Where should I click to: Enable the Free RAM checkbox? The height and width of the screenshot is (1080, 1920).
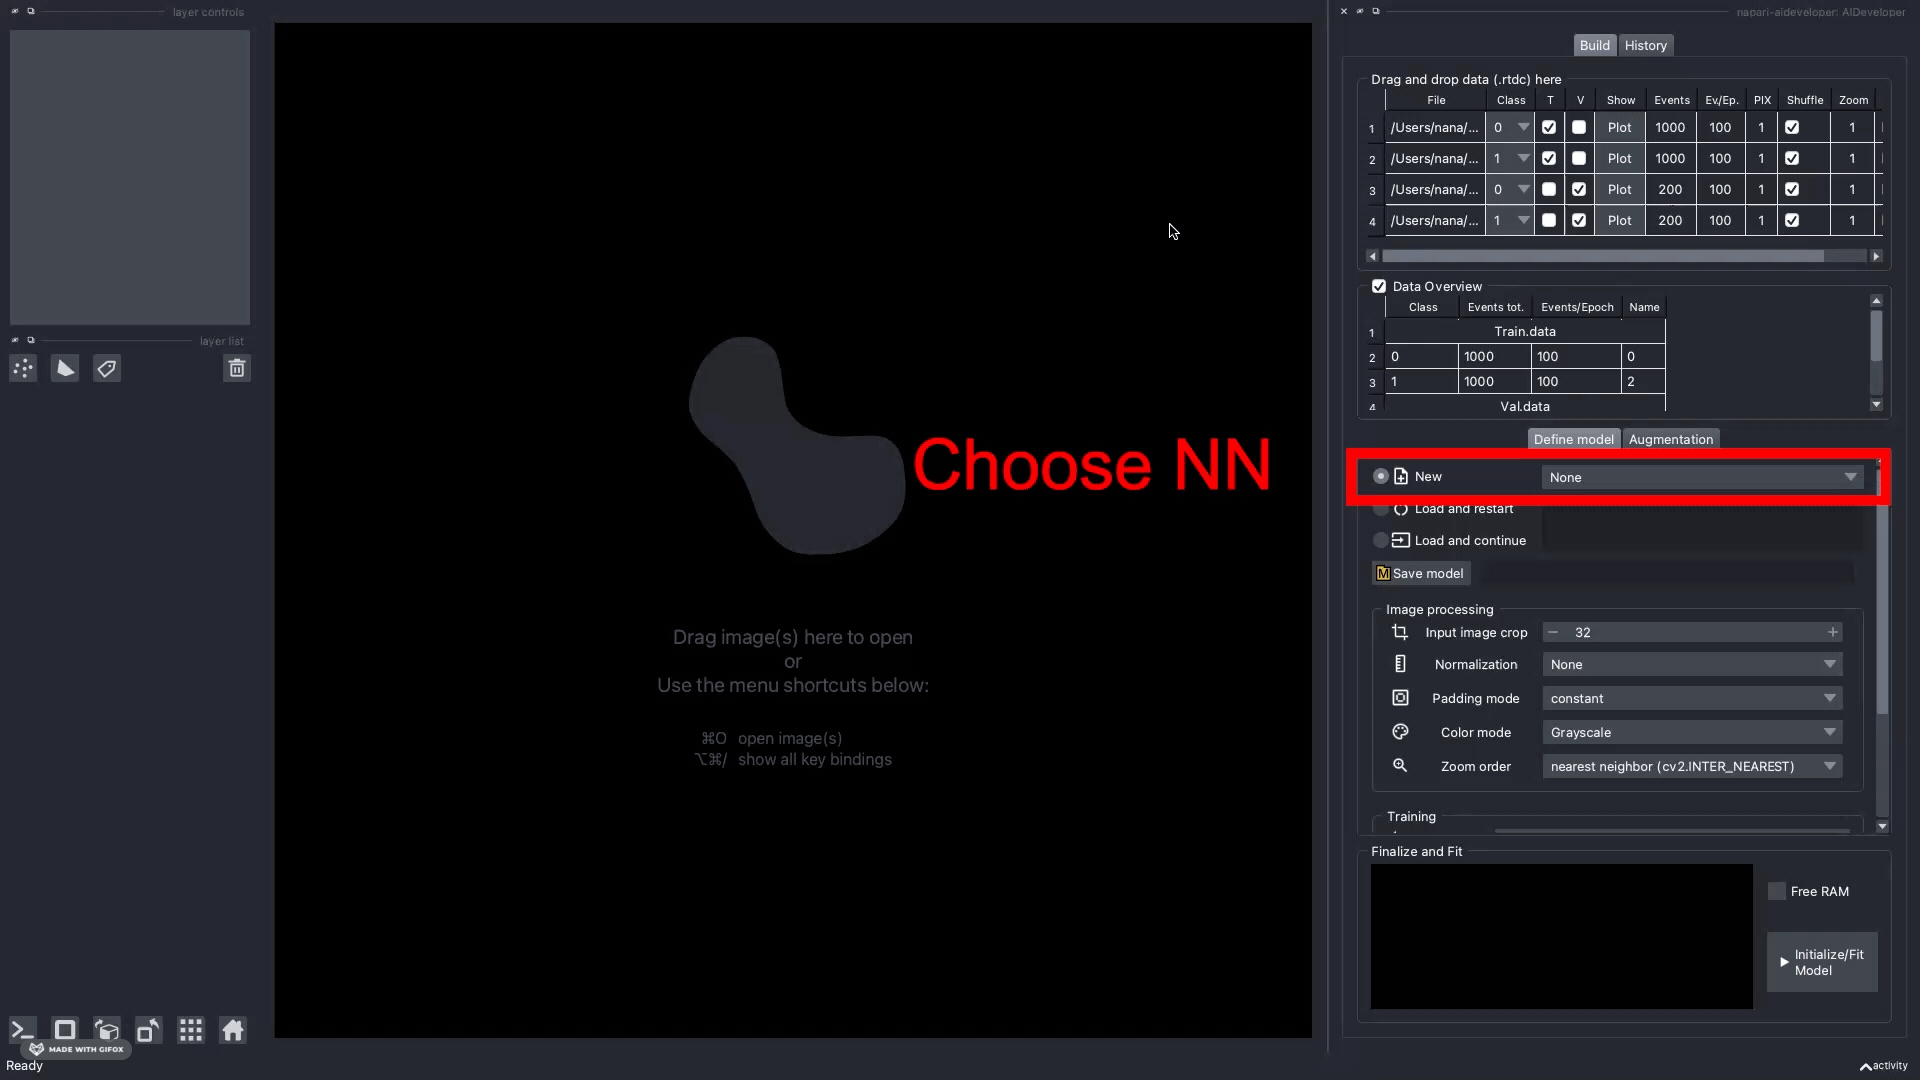[1777, 892]
